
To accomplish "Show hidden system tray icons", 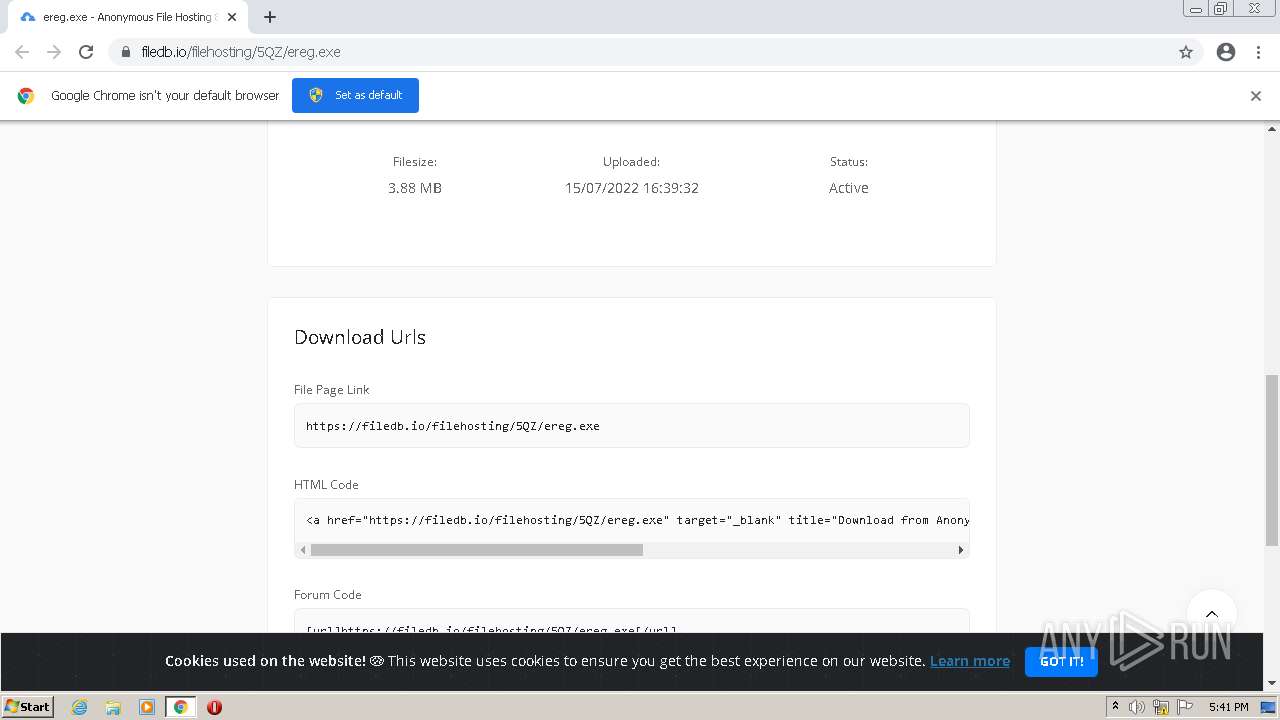I will coord(1115,707).
